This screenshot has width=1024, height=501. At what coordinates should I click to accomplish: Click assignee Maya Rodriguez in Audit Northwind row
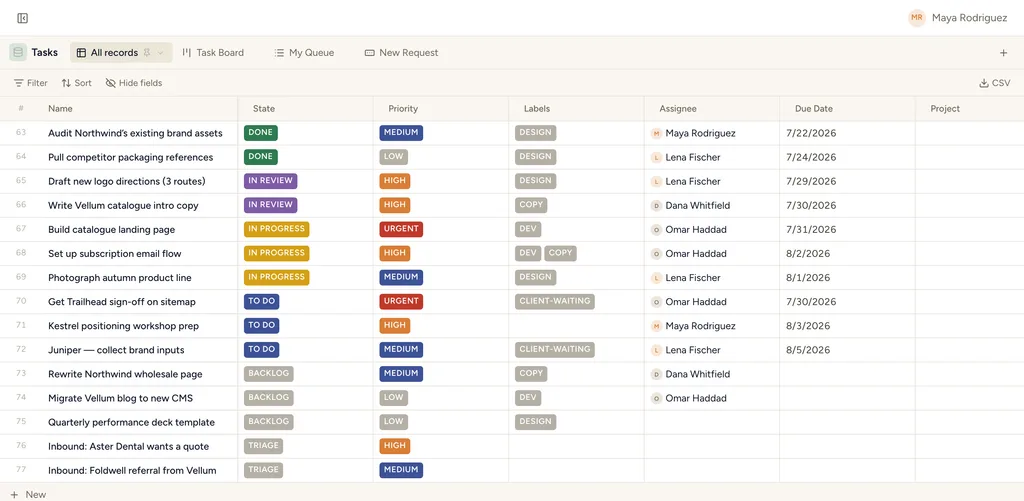(694, 133)
